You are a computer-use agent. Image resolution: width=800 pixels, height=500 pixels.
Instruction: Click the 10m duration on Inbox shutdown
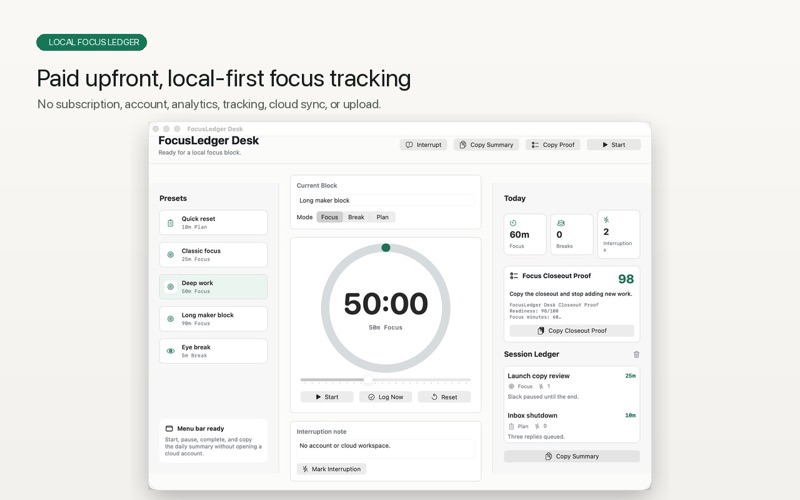pyautogui.click(x=631, y=415)
